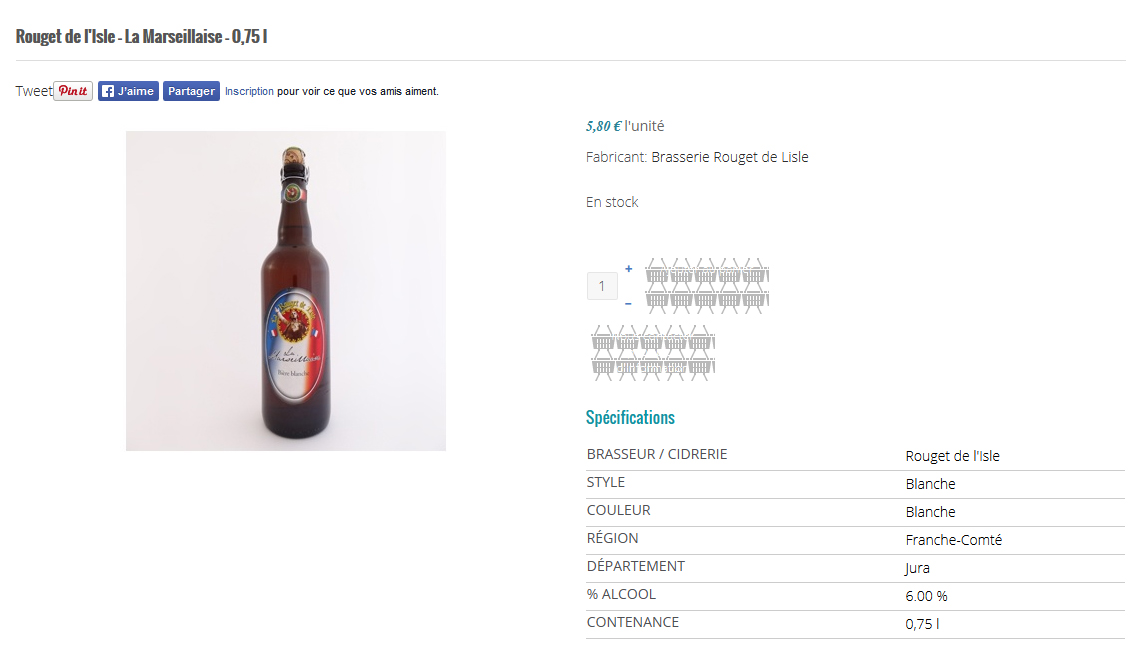This screenshot has width=1142, height=650.
Task: Click the 5,80 € price text
Action: click(603, 126)
